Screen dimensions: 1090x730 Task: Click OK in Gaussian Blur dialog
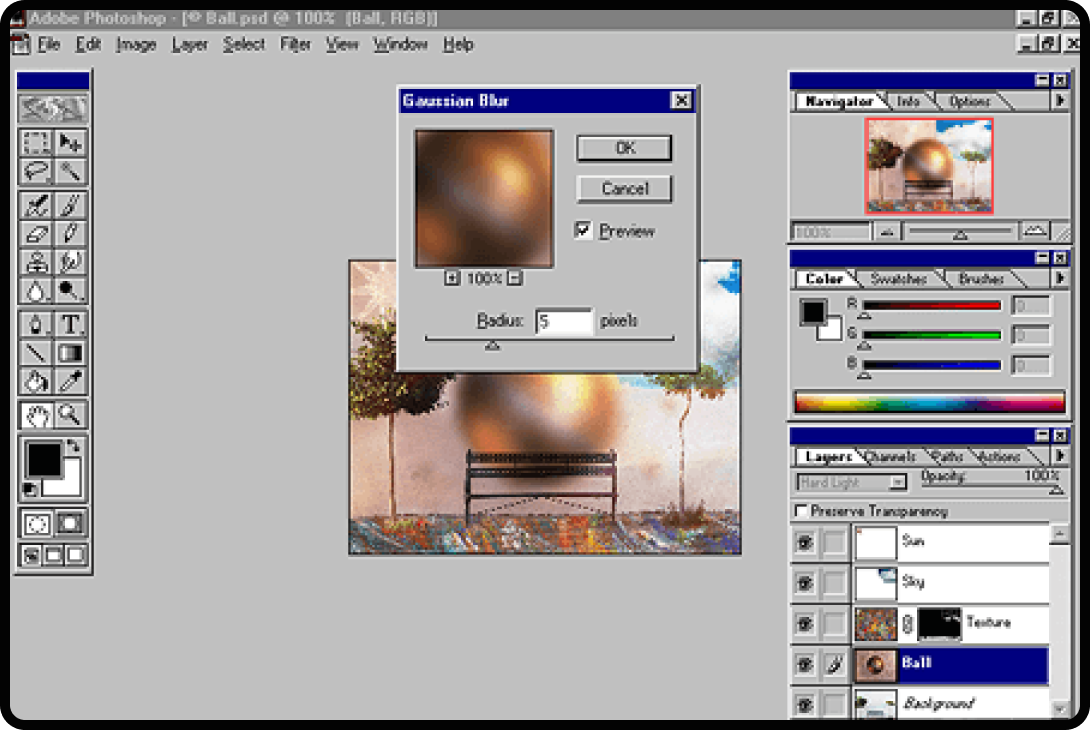pyautogui.click(x=624, y=148)
